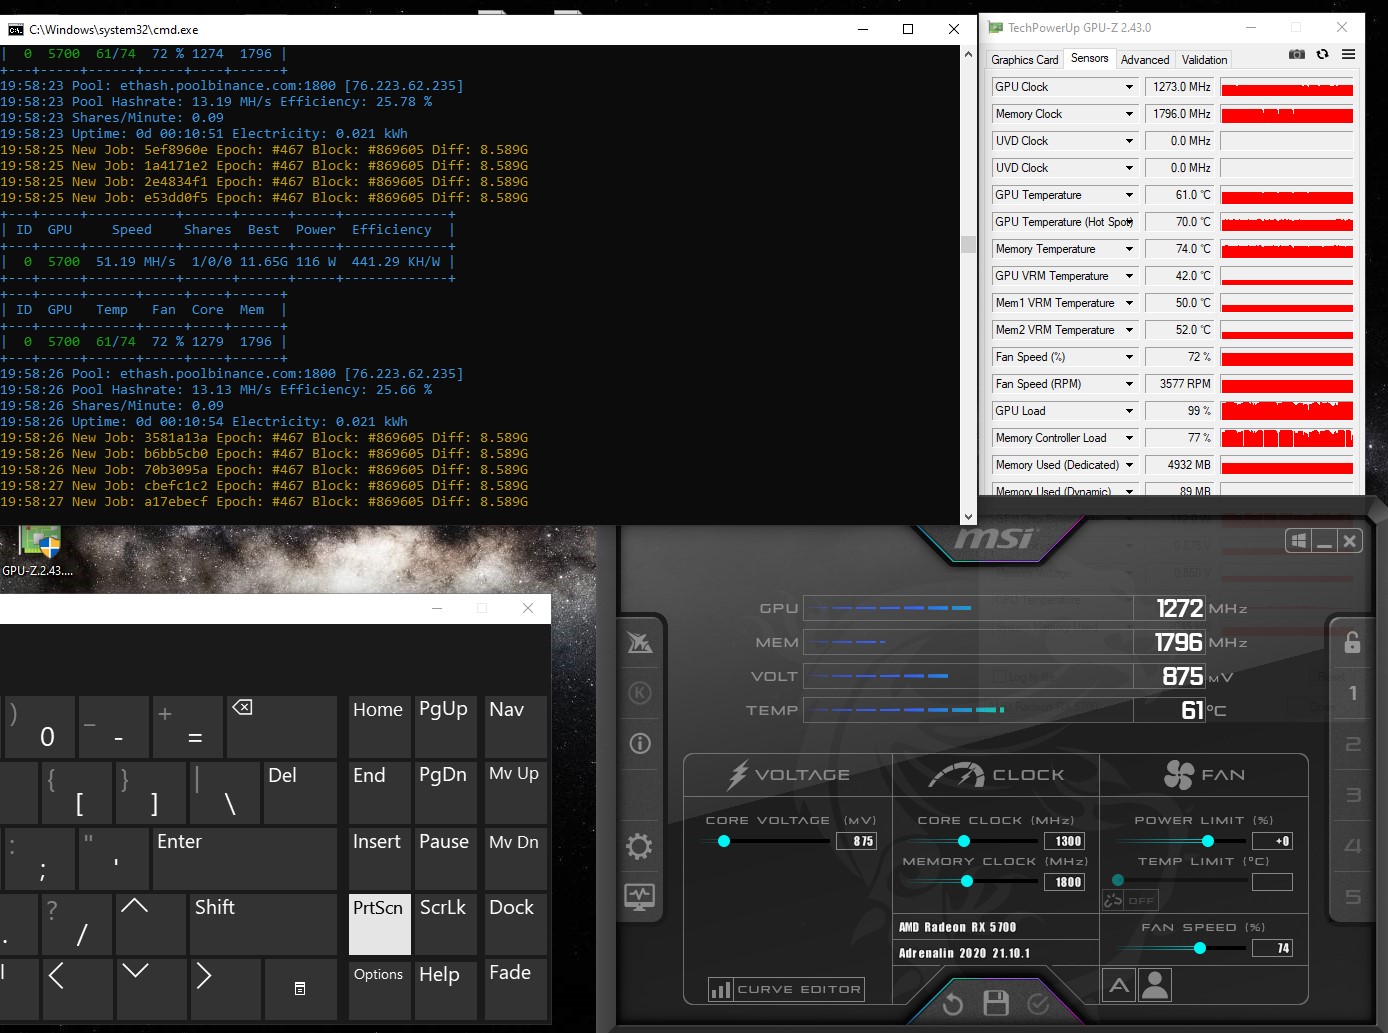1388x1033 pixels.
Task: Save Afterburner profile with floppy icon
Action: pos(996,1003)
